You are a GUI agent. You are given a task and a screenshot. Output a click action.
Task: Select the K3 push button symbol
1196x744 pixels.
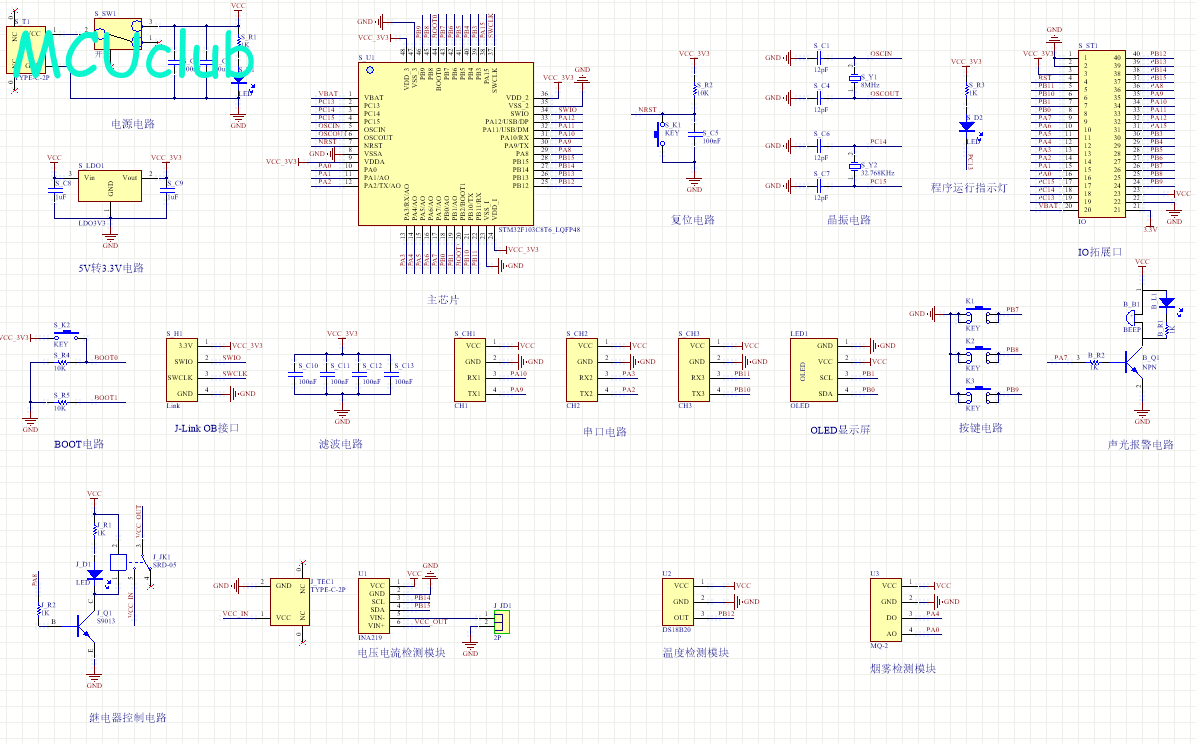pyautogui.click(x=979, y=394)
